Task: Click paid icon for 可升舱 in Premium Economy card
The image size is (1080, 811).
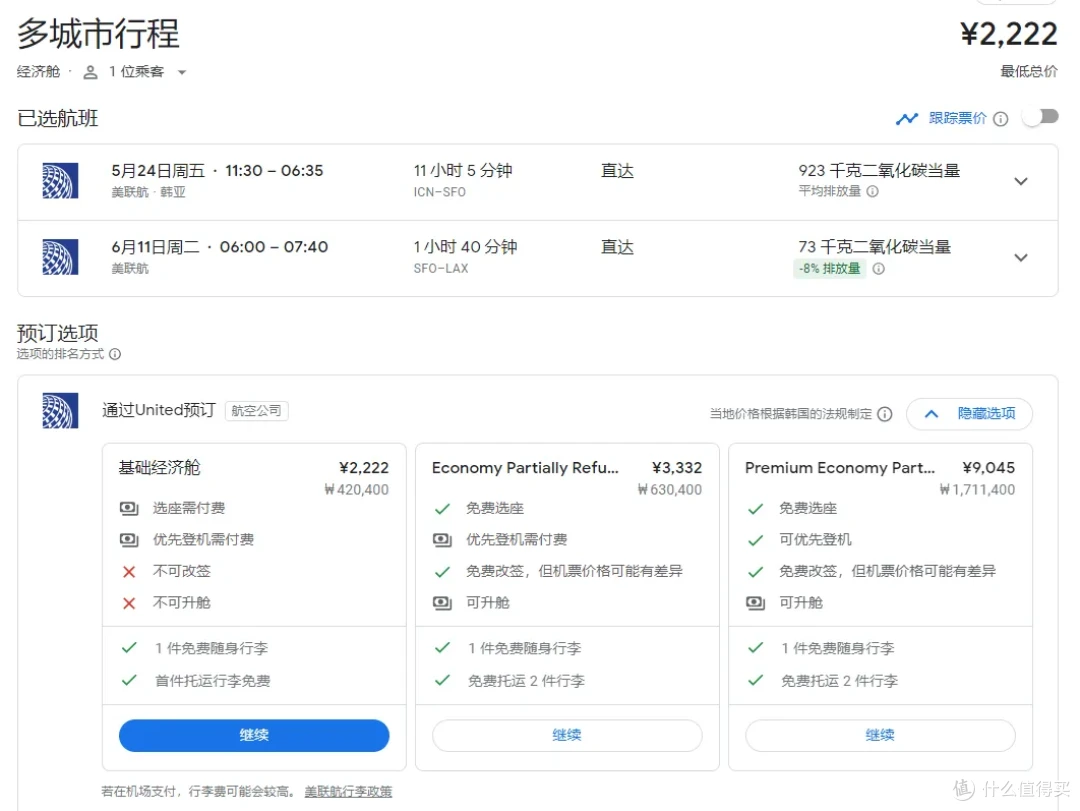Action: [756, 603]
